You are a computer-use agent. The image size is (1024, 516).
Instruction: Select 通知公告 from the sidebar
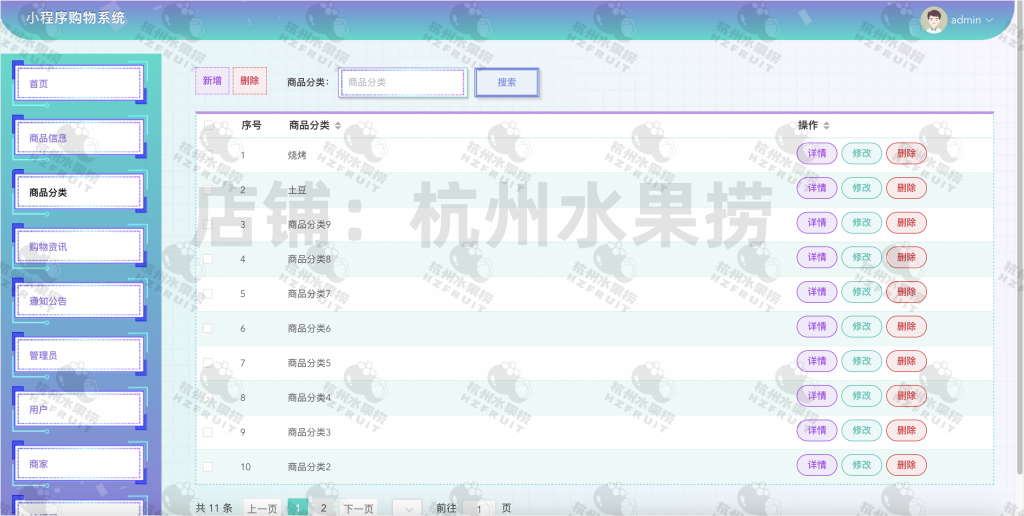(78, 300)
